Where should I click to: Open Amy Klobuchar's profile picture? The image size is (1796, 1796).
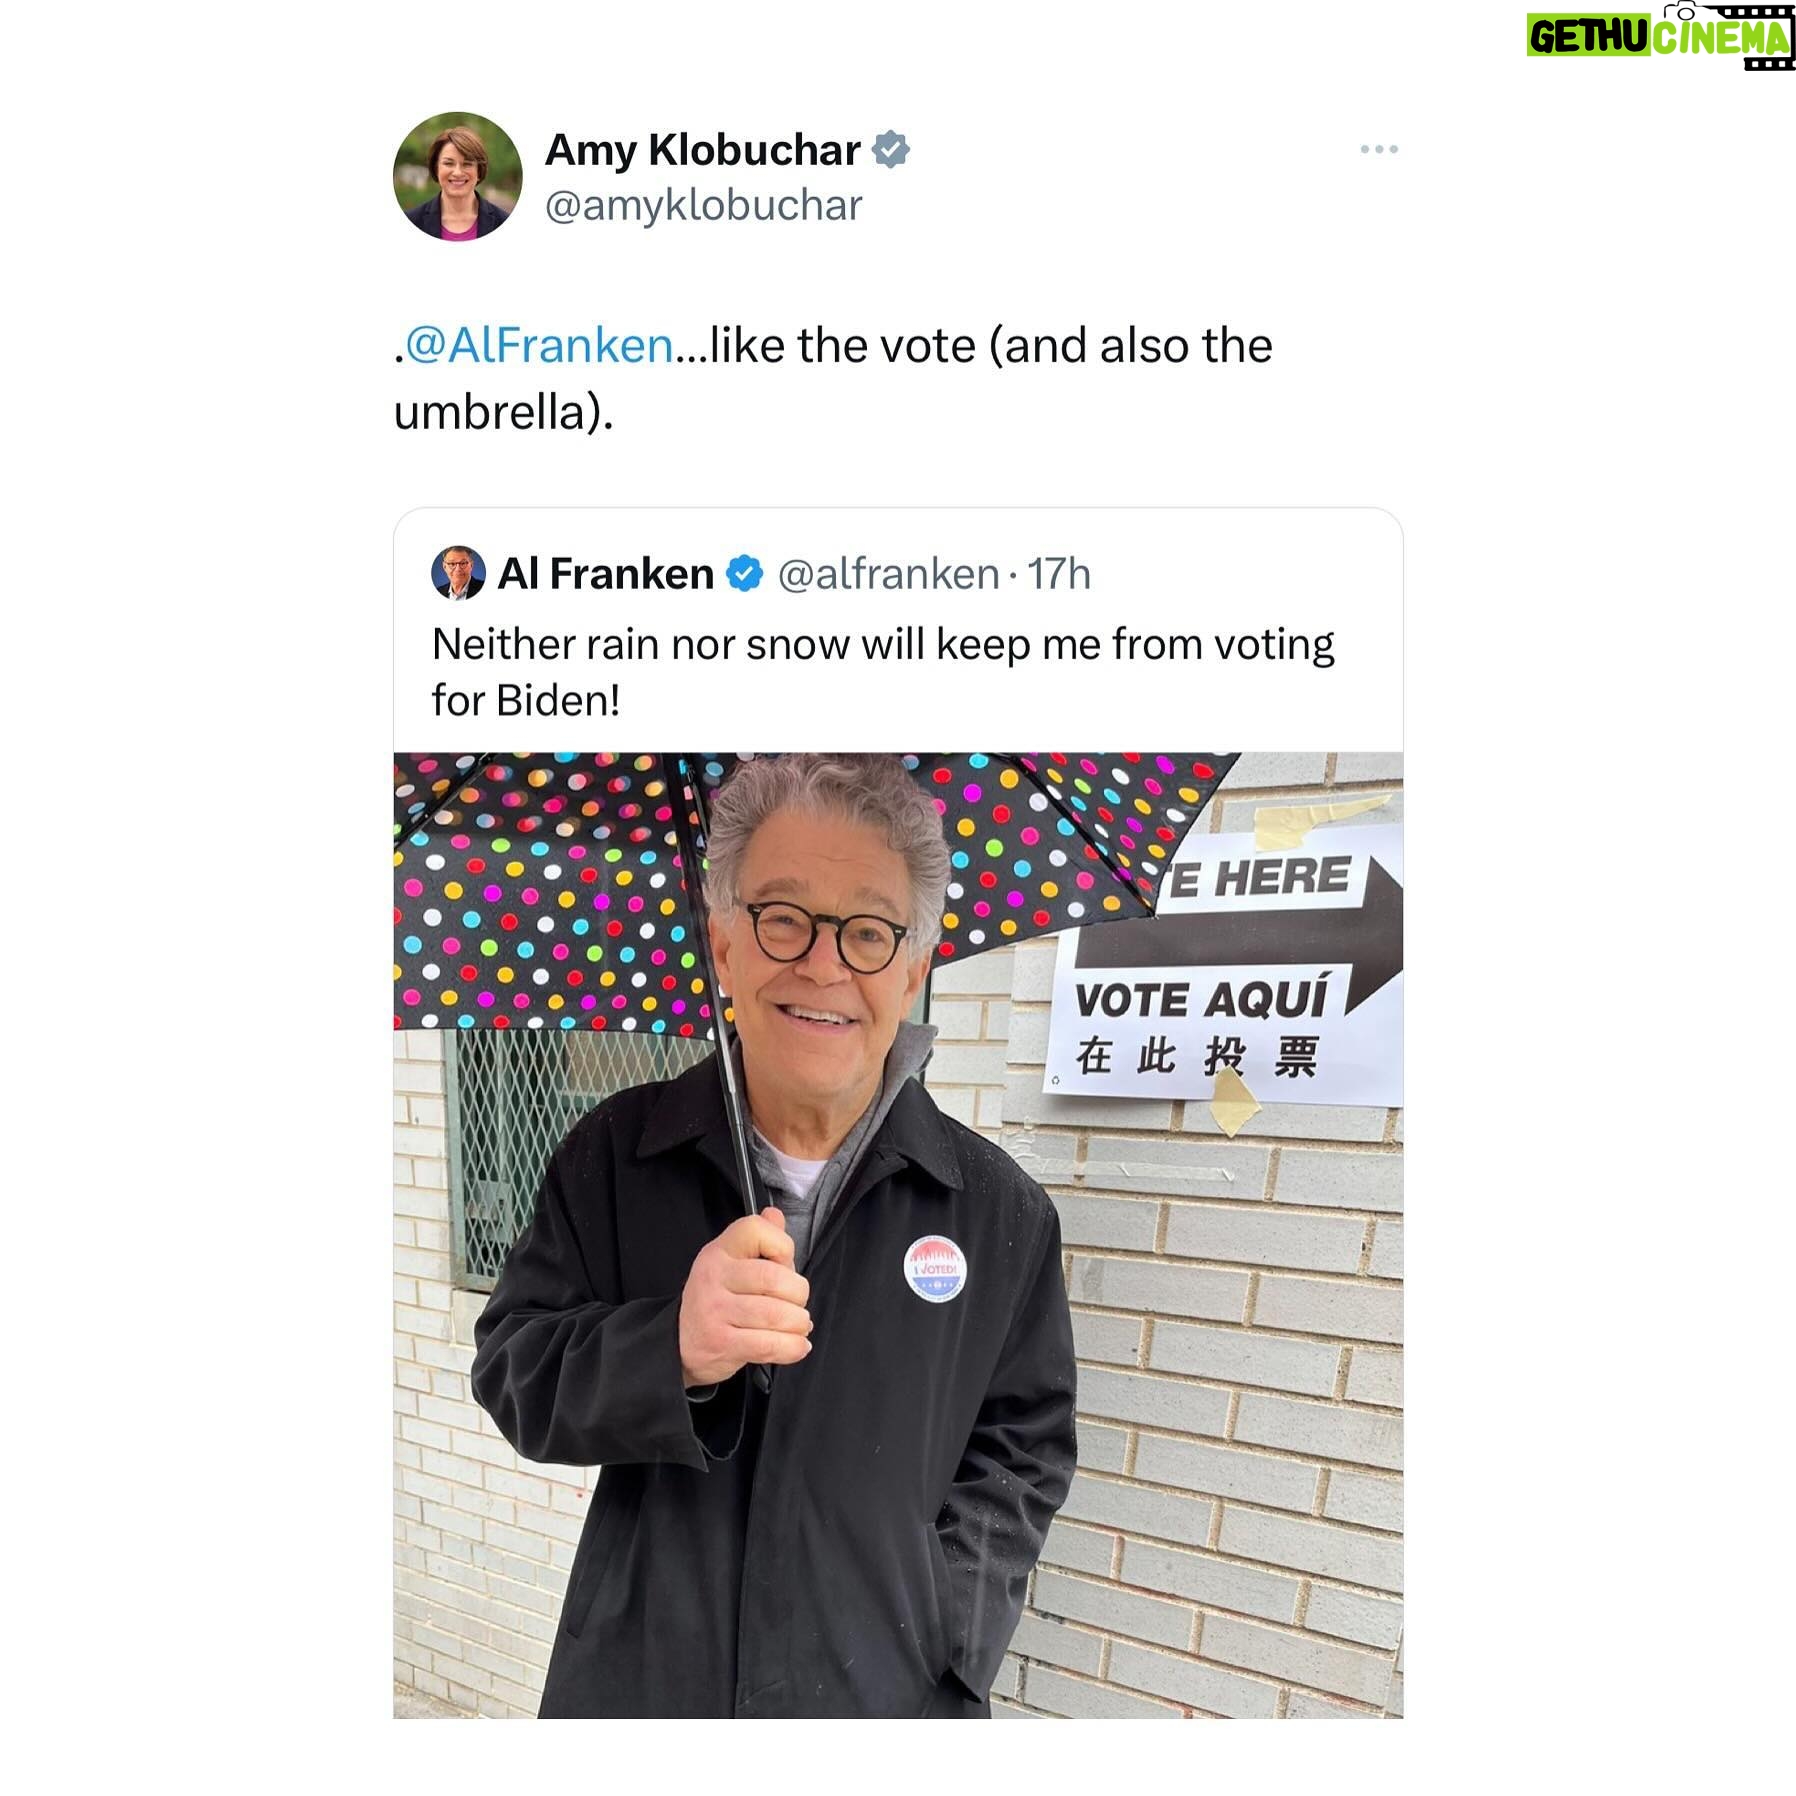[x=458, y=176]
